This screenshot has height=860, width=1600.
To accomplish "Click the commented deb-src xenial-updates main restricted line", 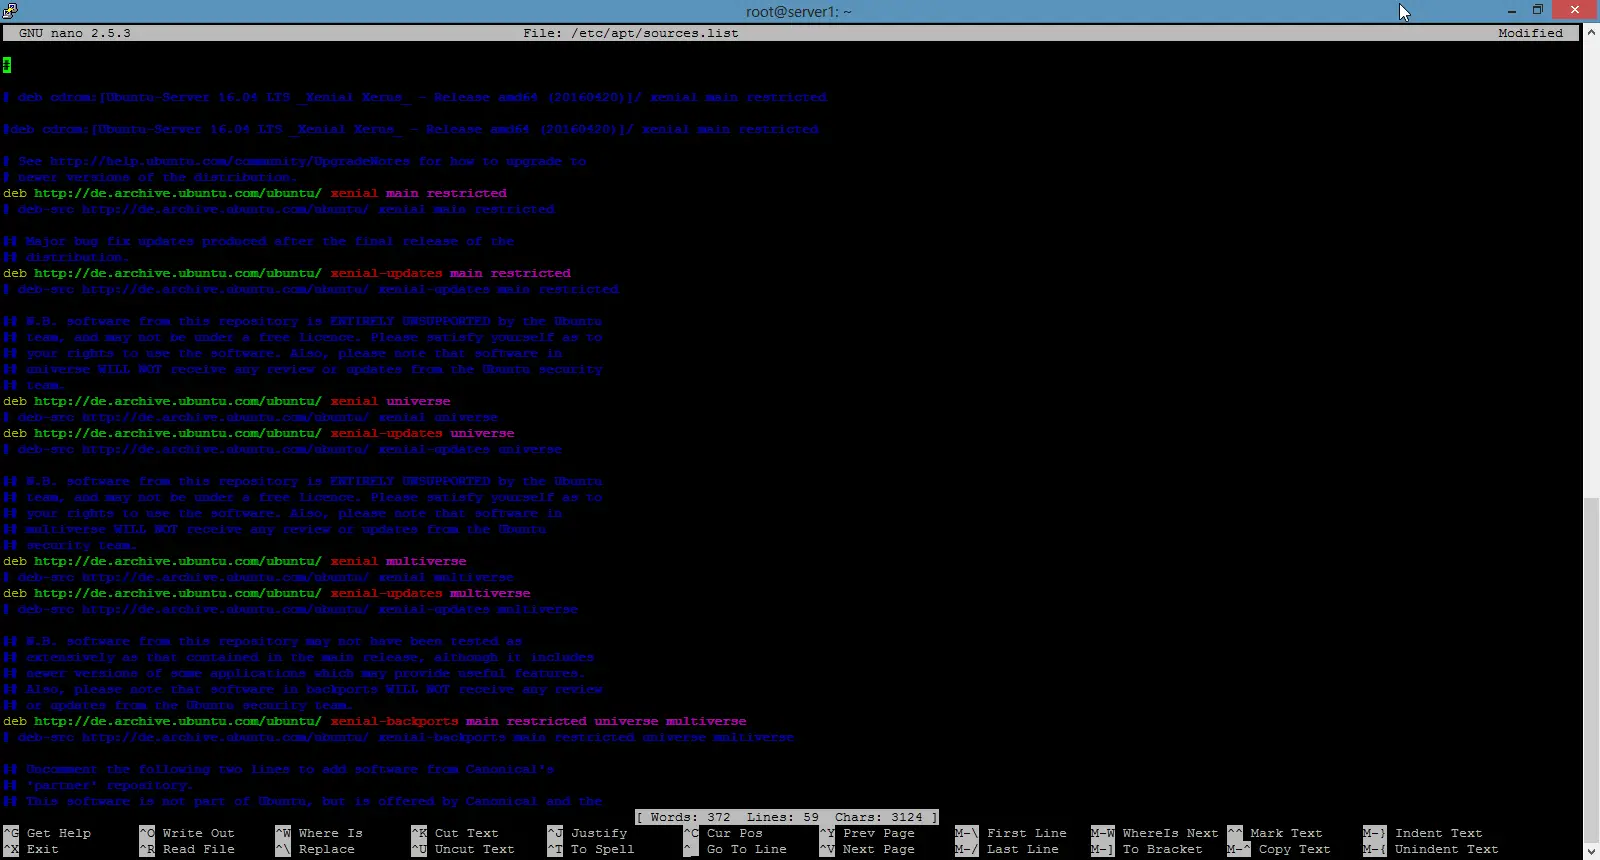I will pyautogui.click(x=311, y=289).
